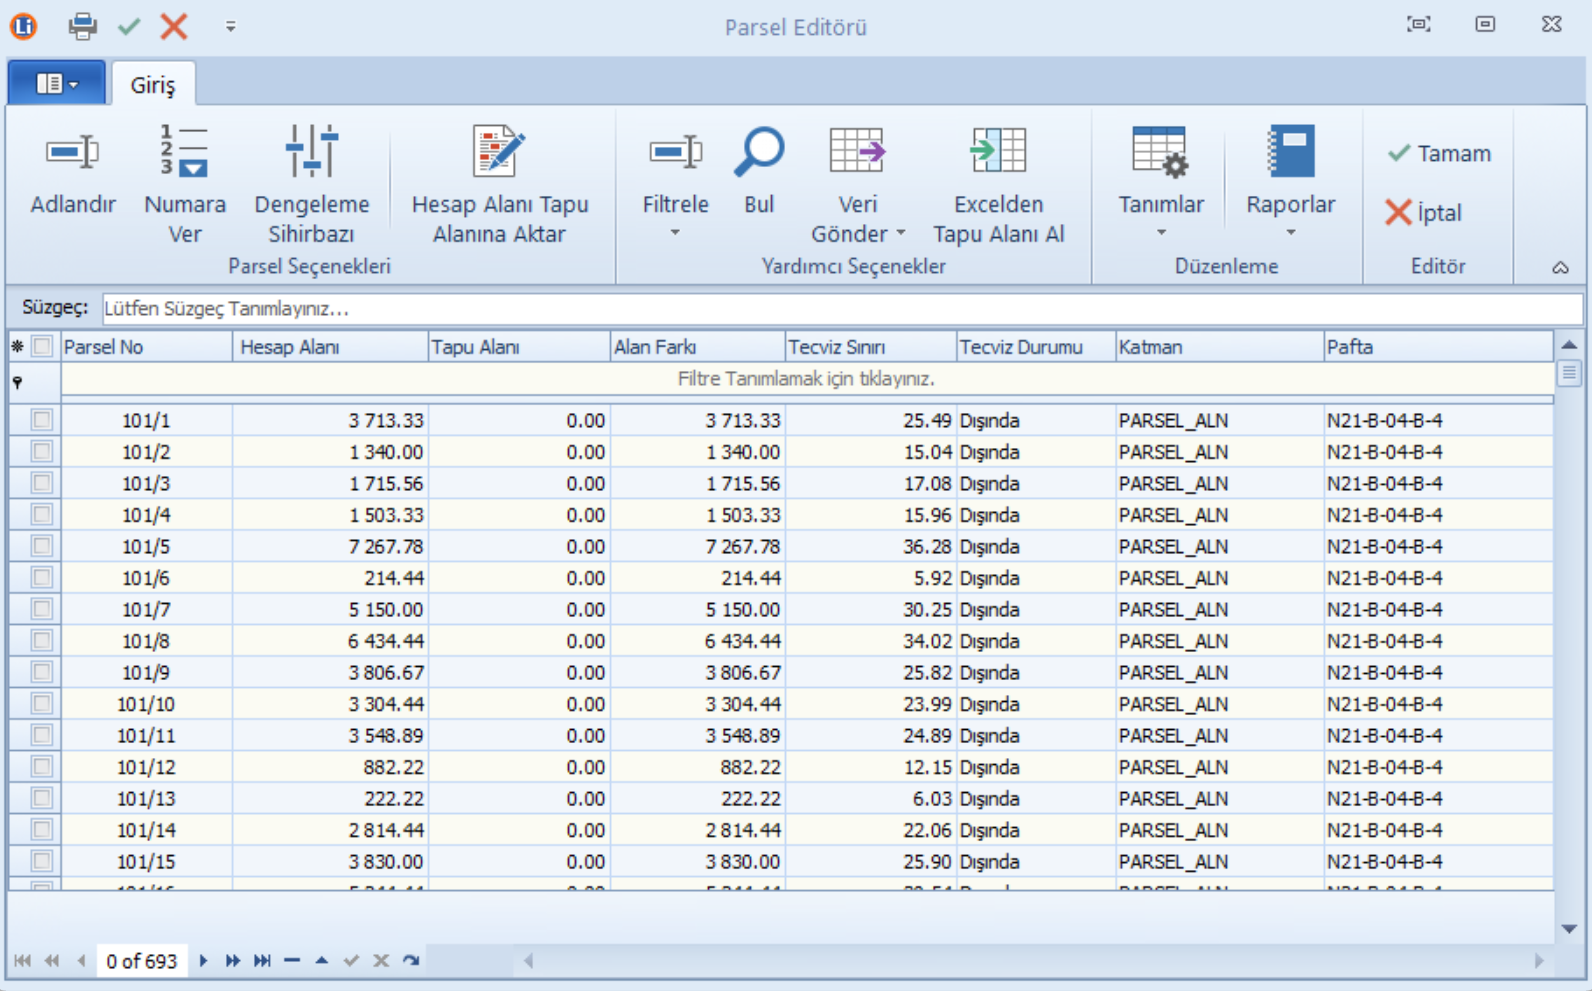Open the blue application menu button
Viewport: 1592px width, 991px height.
tap(56, 83)
